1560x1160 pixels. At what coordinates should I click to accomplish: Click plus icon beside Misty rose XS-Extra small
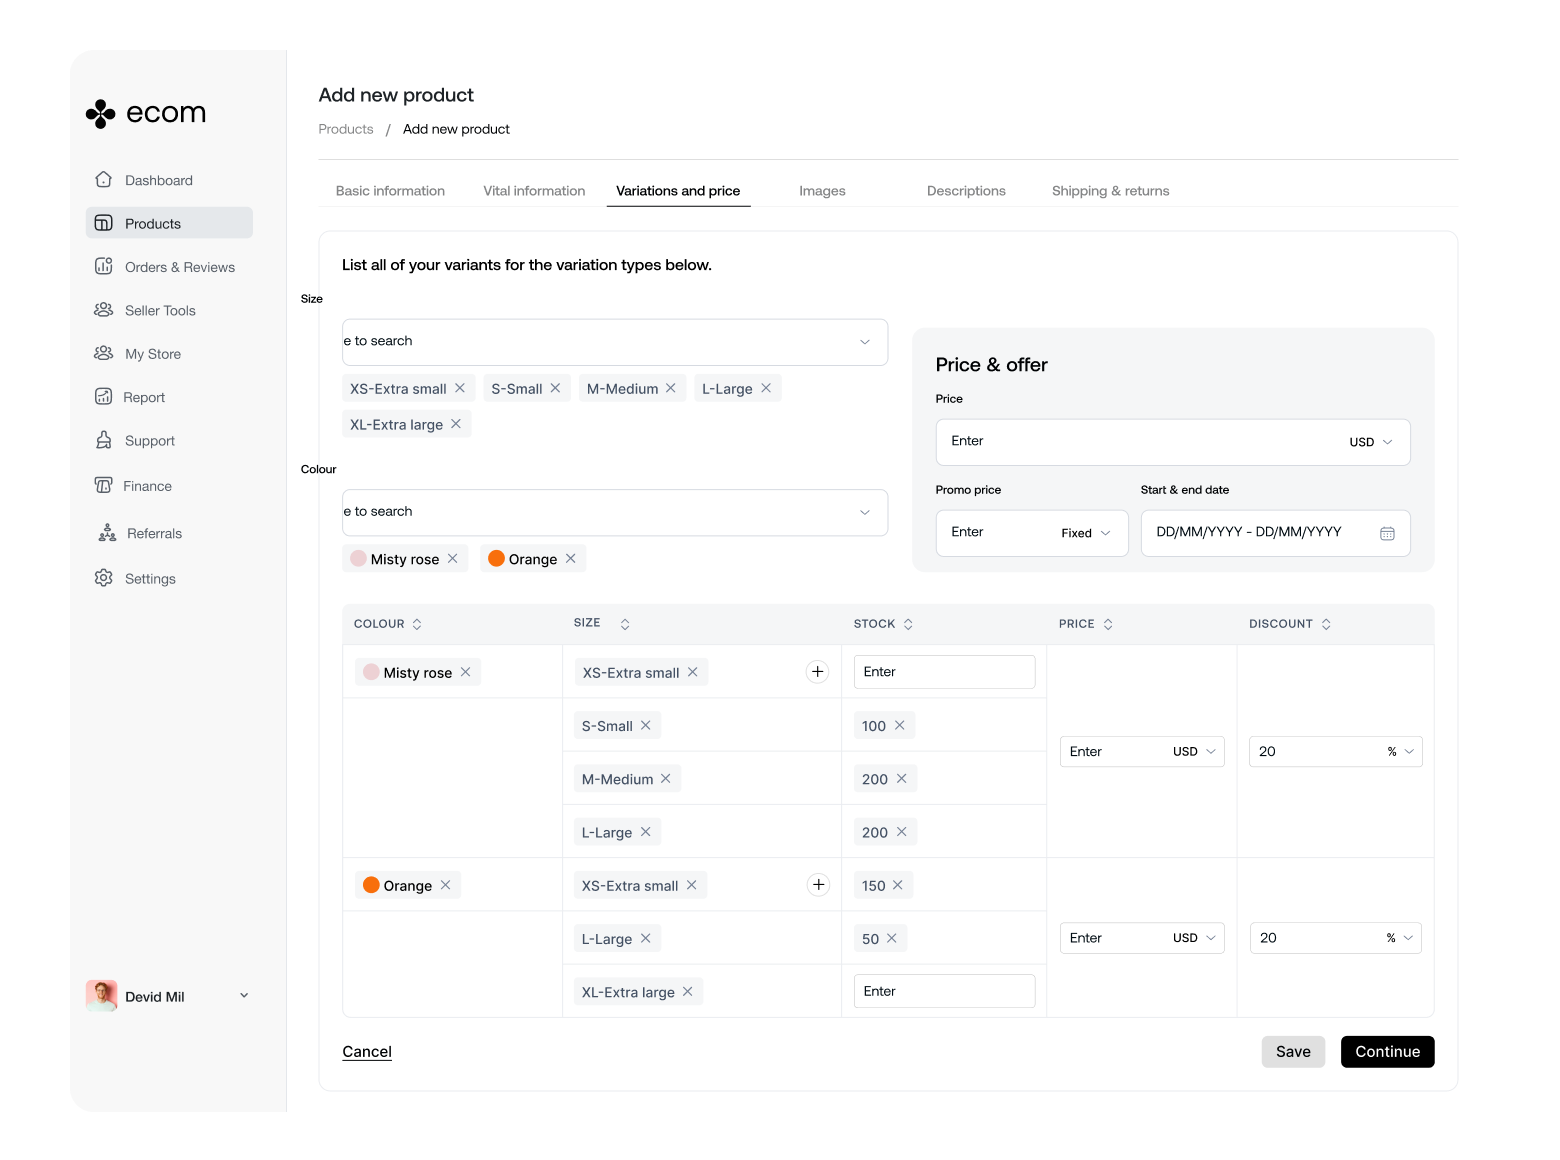817,672
